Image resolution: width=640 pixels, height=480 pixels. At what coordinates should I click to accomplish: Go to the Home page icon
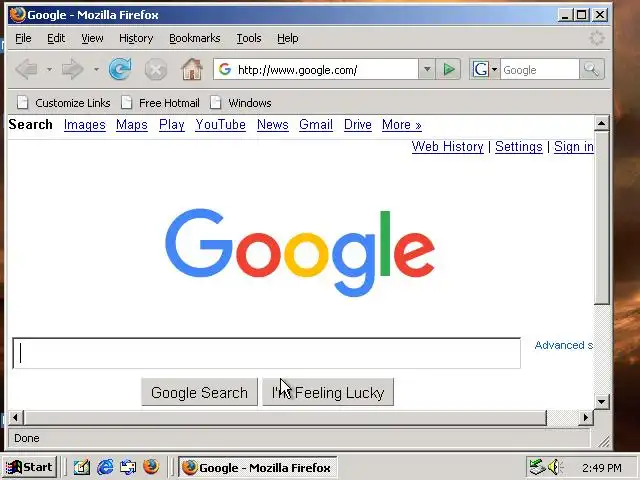[x=192, y=69]
